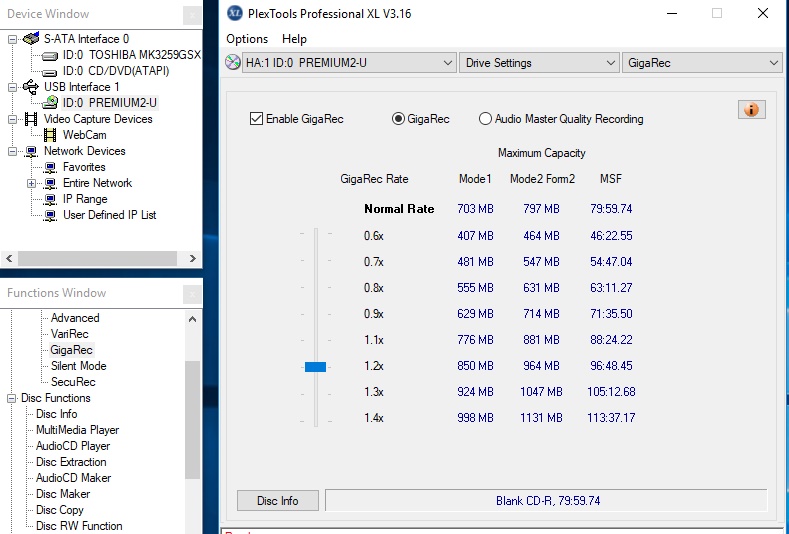Select ID:0 PREMIUM2-U in device tree
This screenshot has width=789, height=534.
(109, 103)
